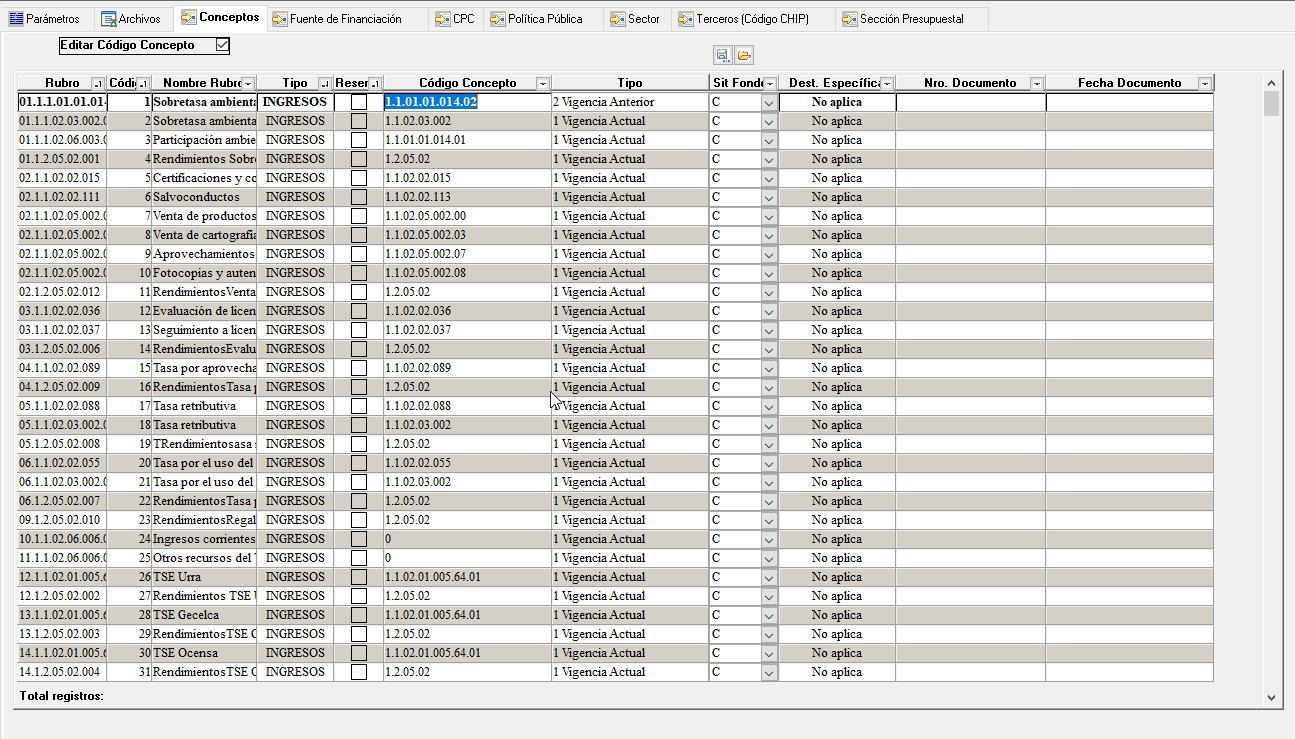Check the Reserva box for TSE Urra row
Viewport: 1295px width, 739px height.
pyautogui.click(x=358, y=577)
